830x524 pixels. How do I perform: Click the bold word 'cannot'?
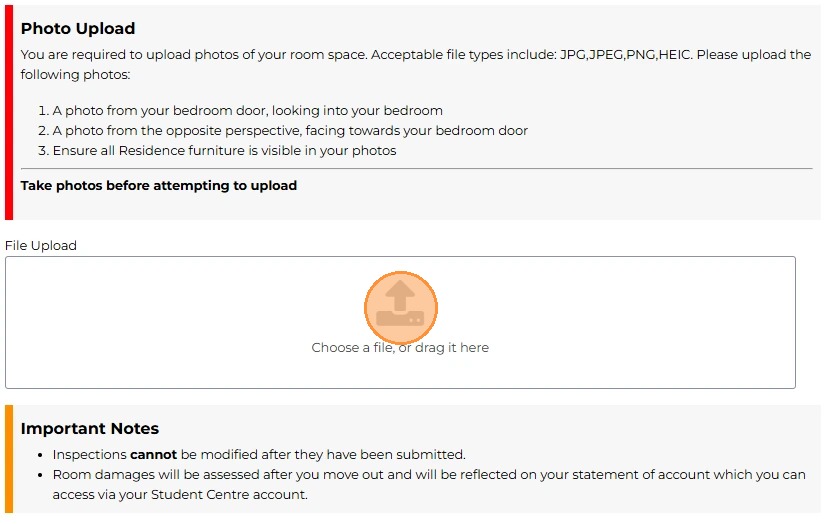[153, 454]
